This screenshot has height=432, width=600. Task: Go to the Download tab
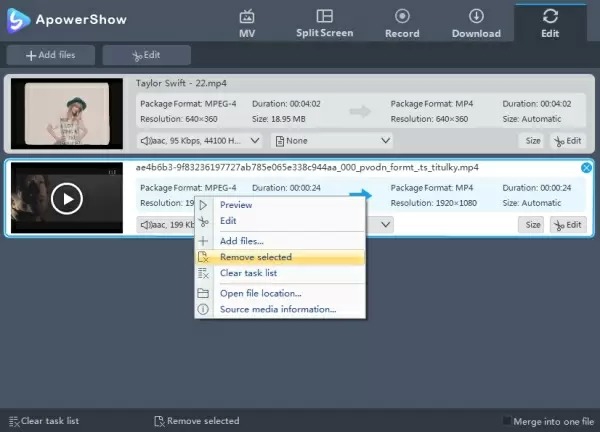[476, 24]
